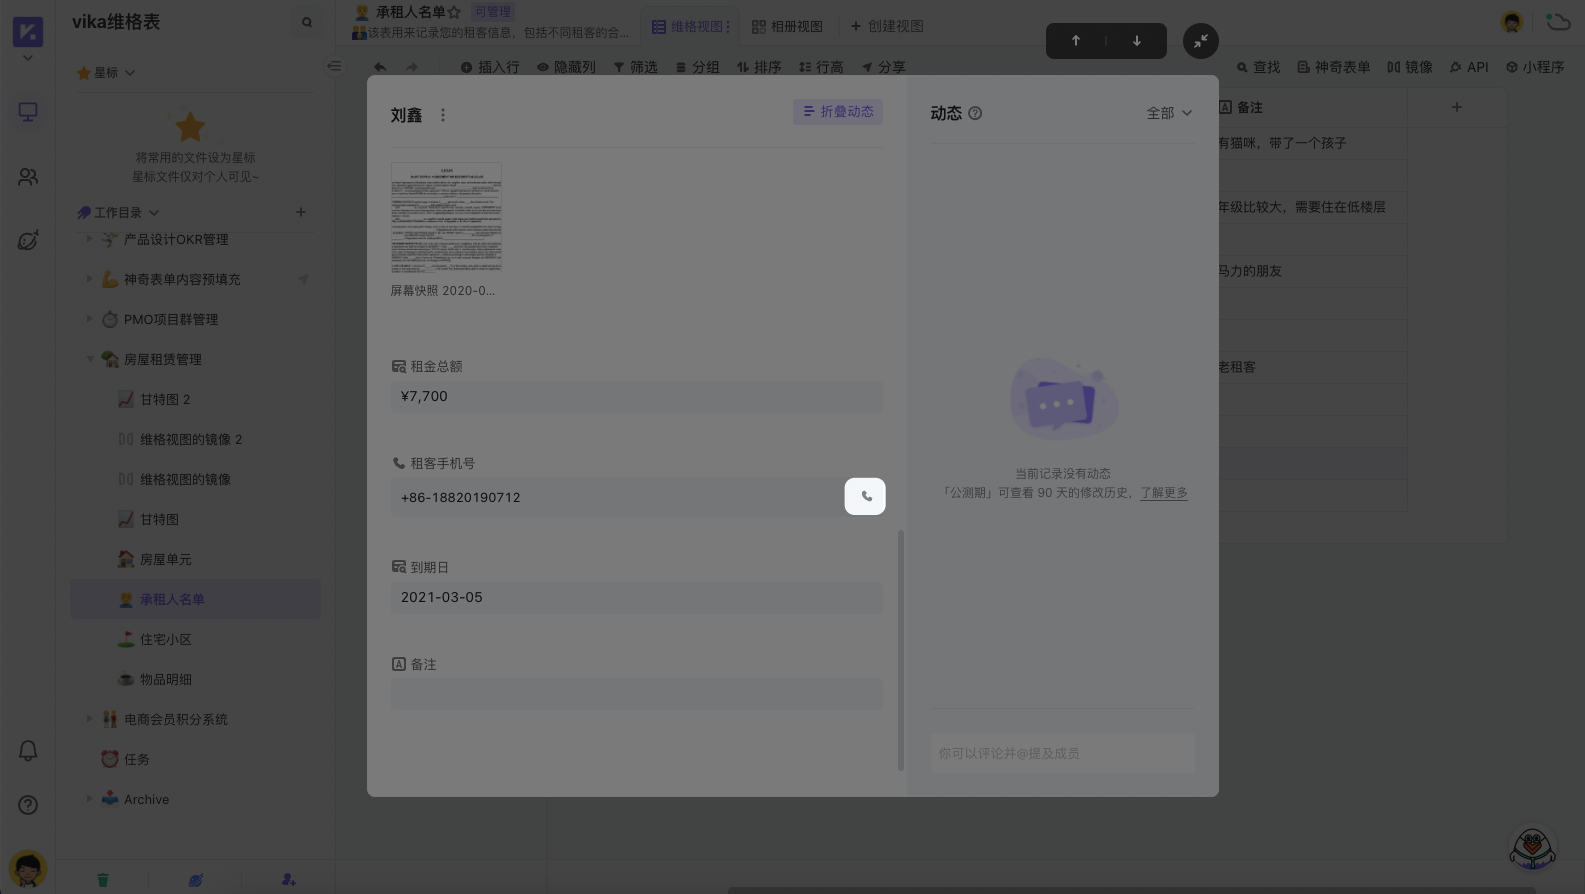Open the contacts icon in left sidebar

point(28,177)
